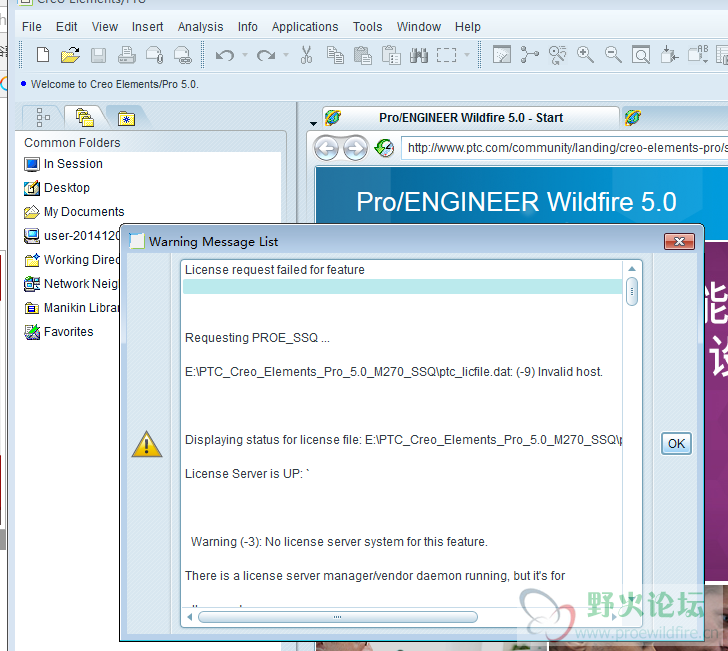The height and width of the screenshot is (651, 728).
Task: Expand the redo history dropdown arrow
Action: coord(286,55)
